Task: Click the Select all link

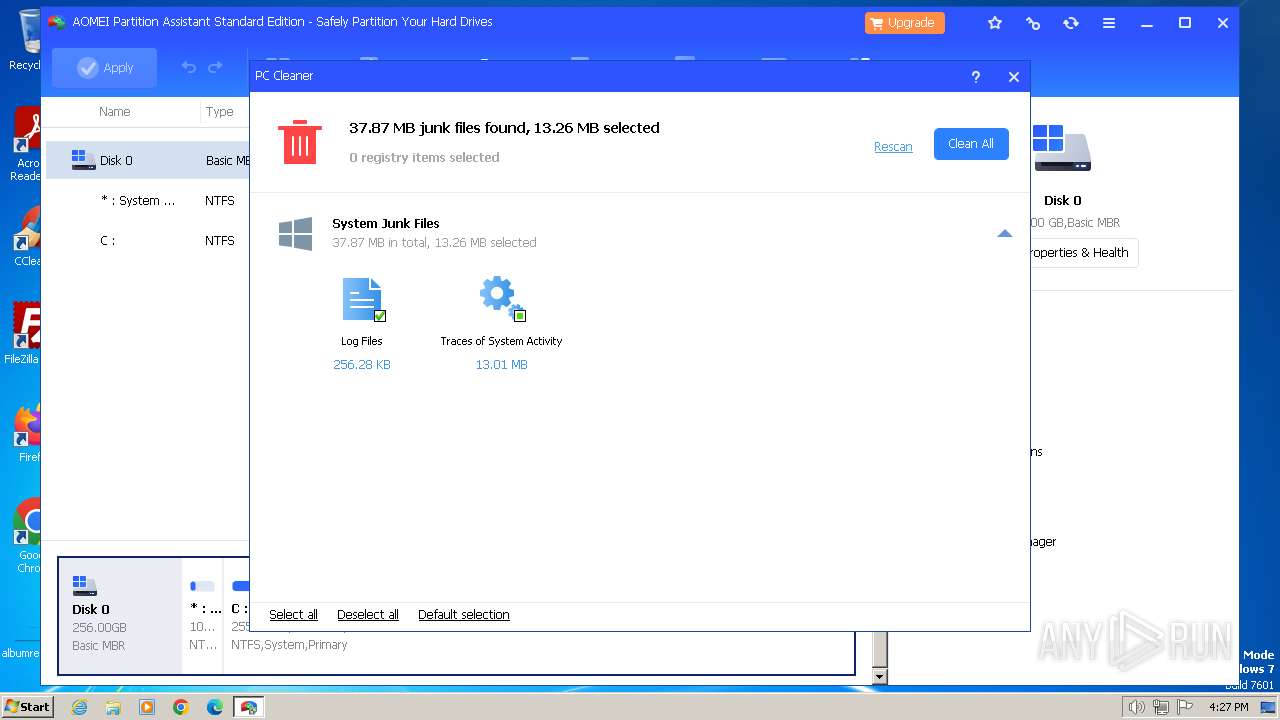Action: [x=293, y=615]
